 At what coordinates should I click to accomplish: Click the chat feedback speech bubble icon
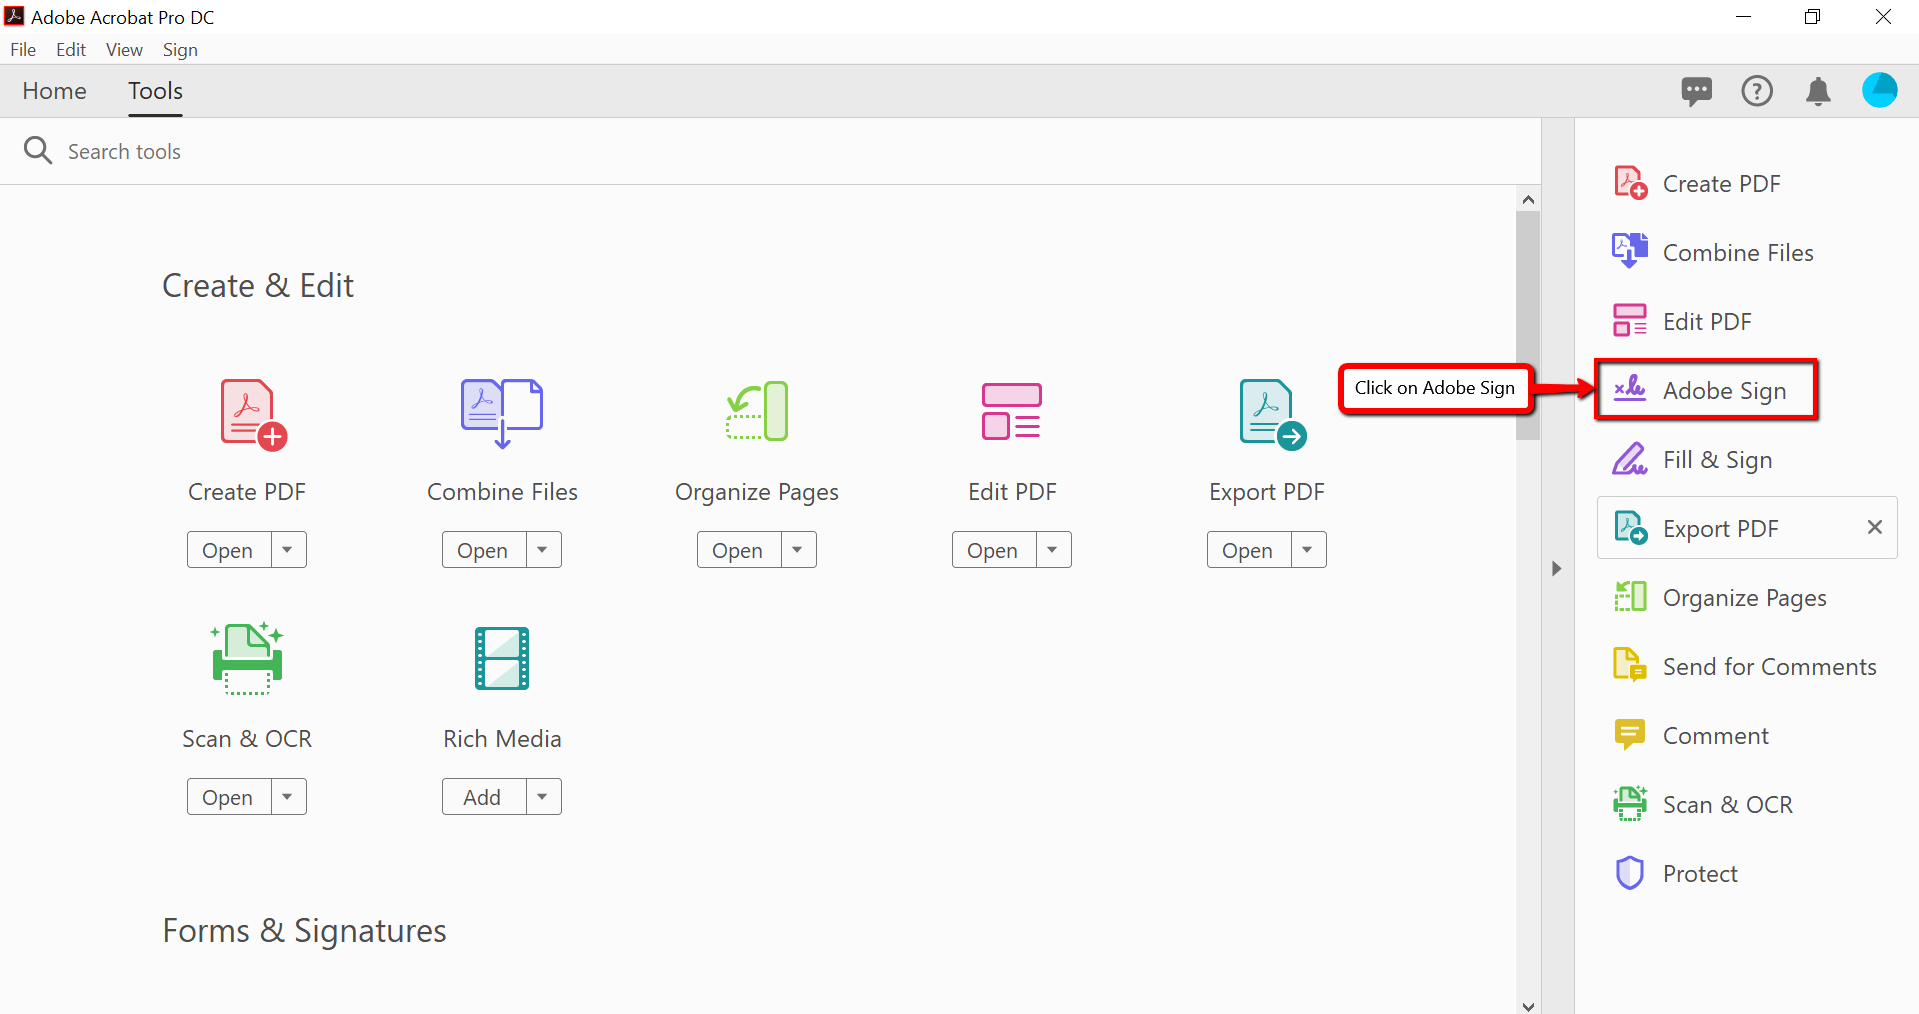[1696, 92]
